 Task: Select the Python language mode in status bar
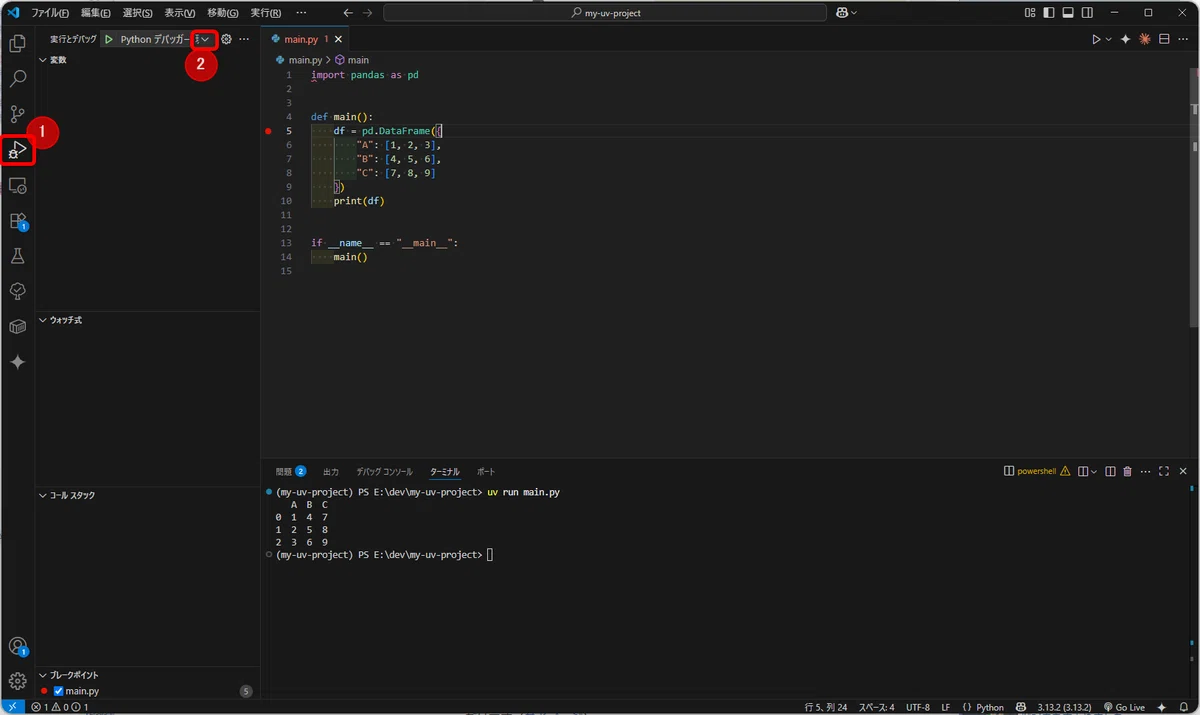click(983, 707)
